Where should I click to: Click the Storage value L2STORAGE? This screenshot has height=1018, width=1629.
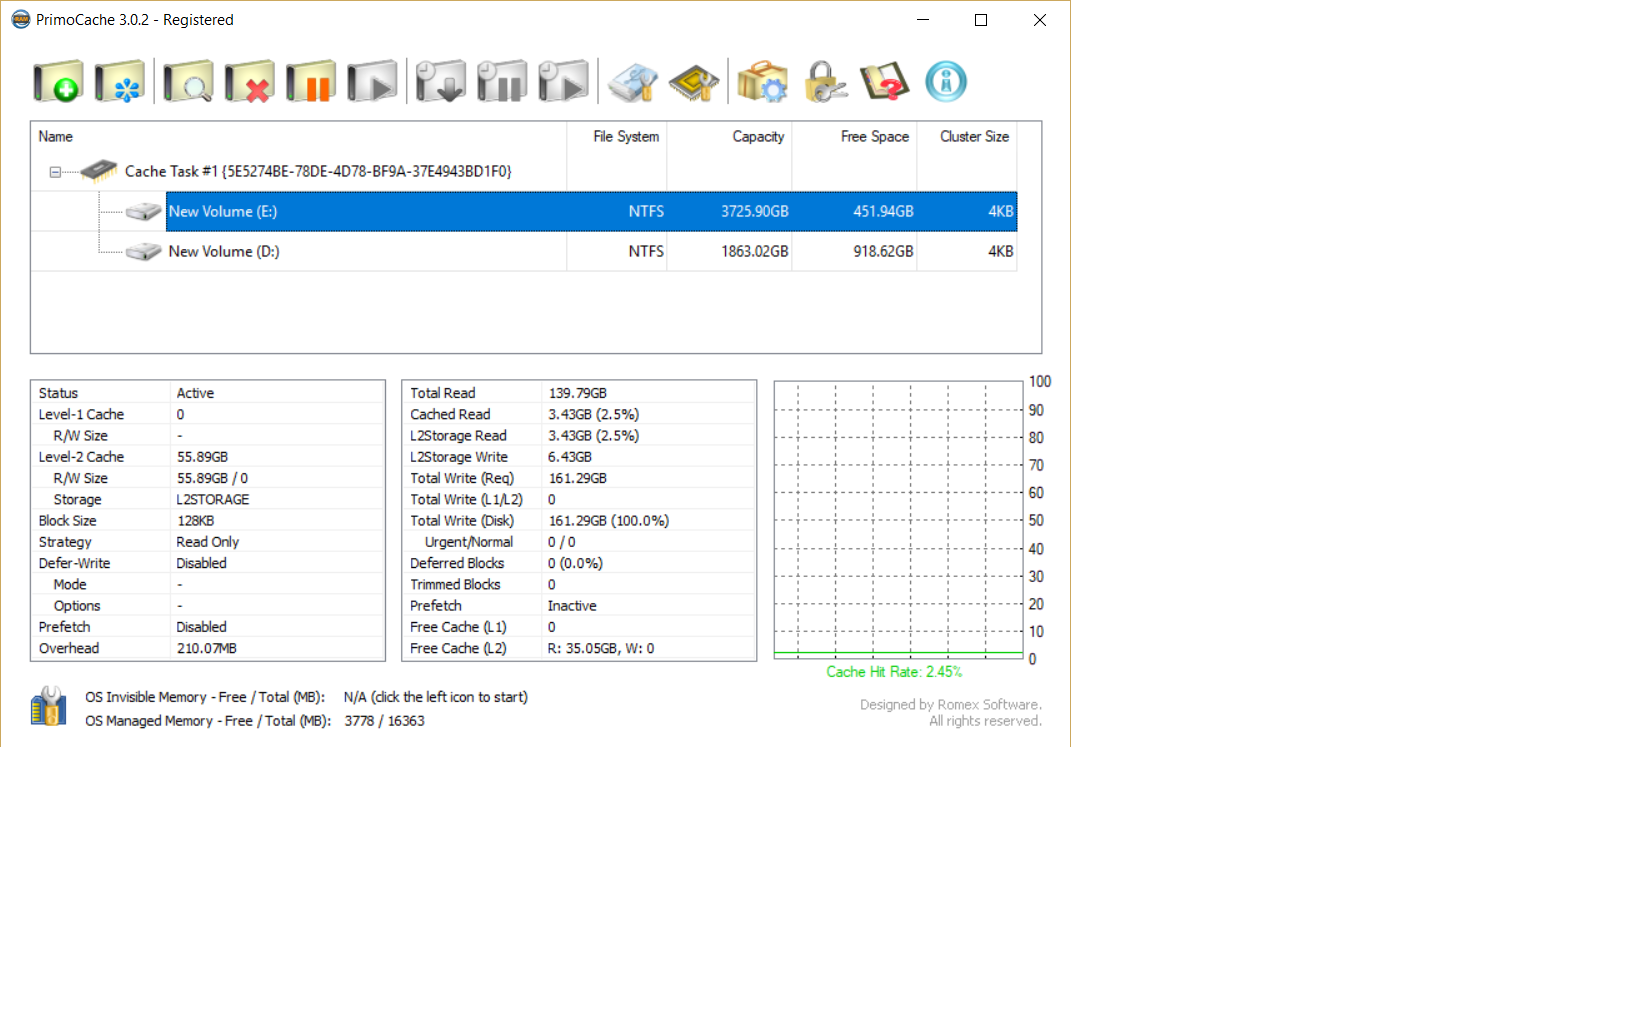(x=213, y=499)
